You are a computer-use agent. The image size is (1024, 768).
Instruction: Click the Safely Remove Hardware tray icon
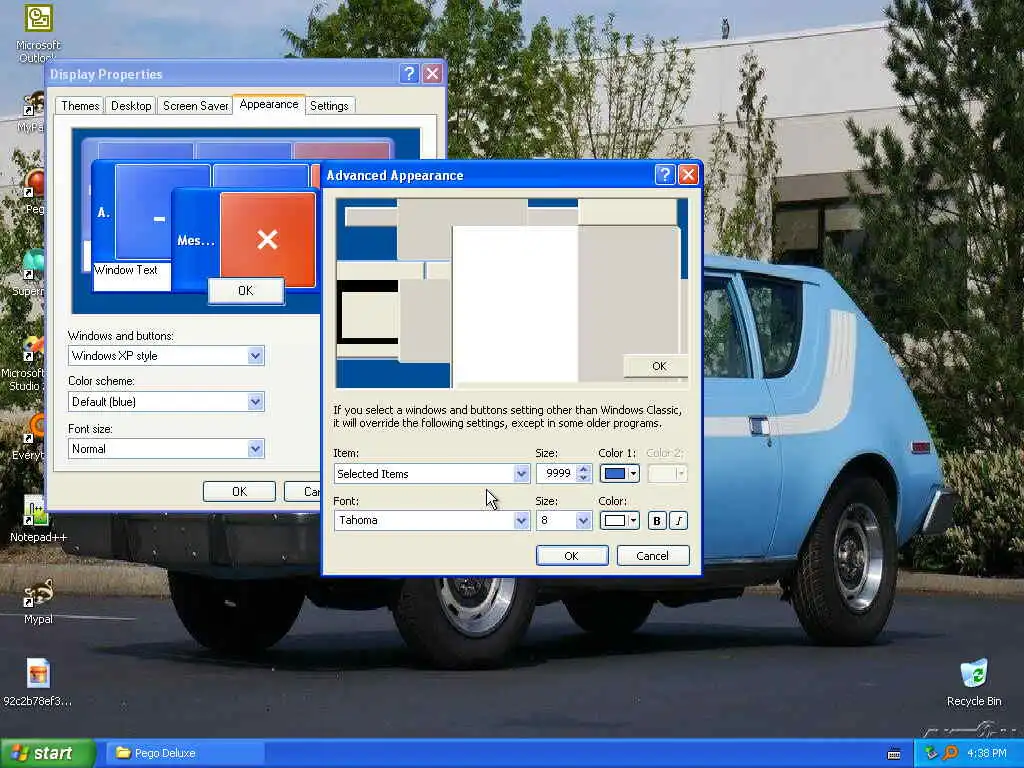pyautogui.click(x=931, y=754)
